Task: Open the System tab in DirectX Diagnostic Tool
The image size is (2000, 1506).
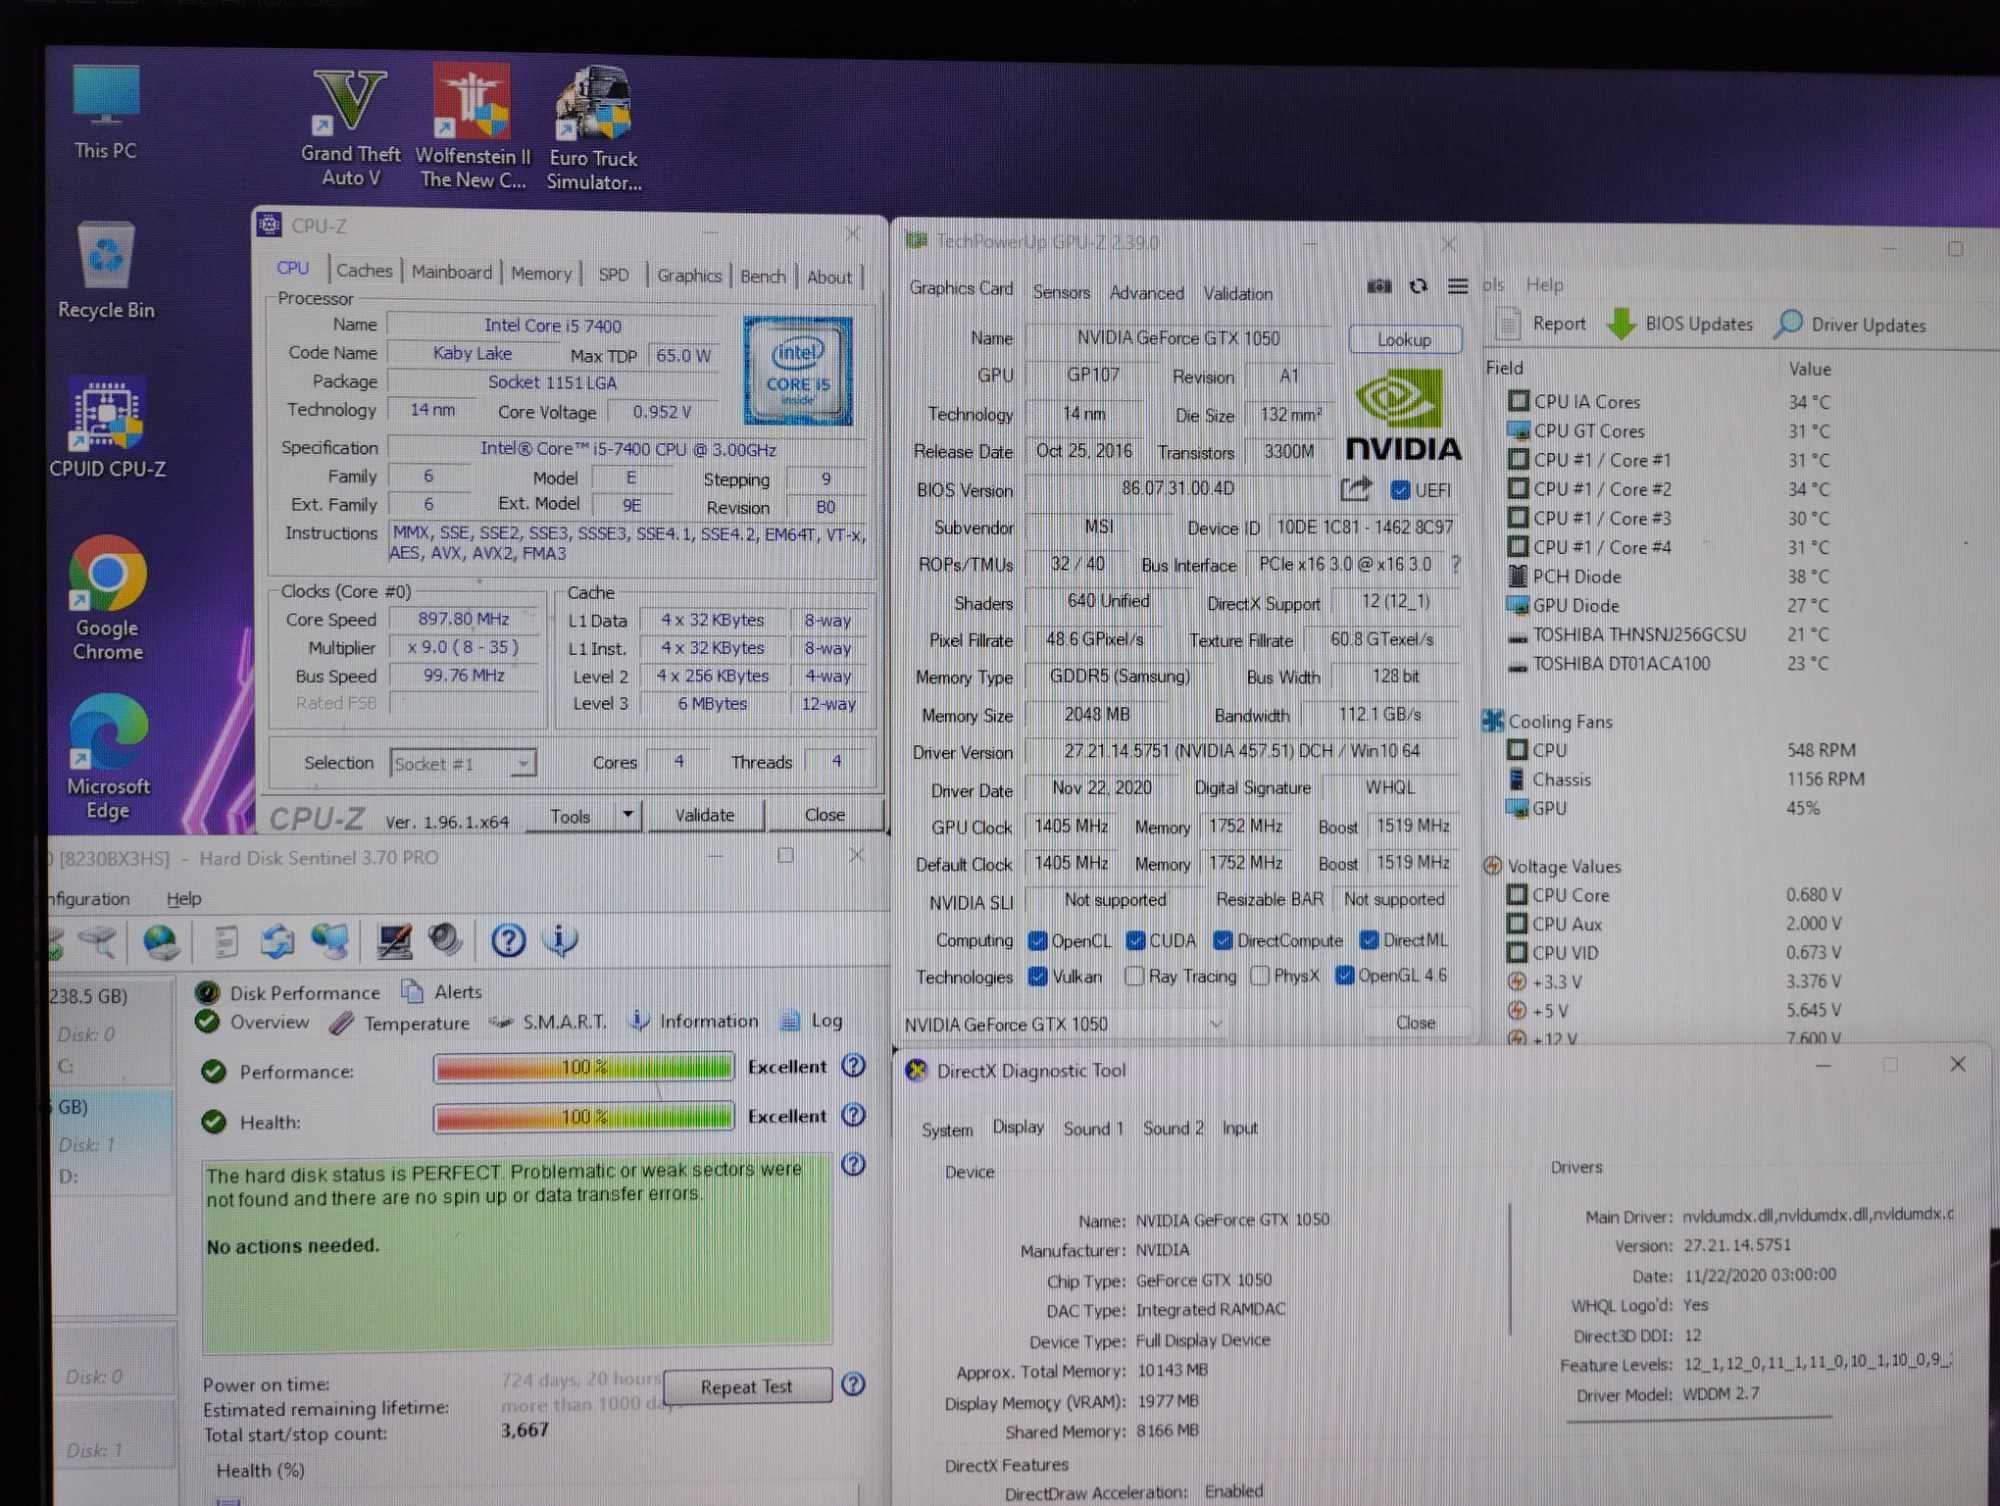Action: click(946, 1129)
